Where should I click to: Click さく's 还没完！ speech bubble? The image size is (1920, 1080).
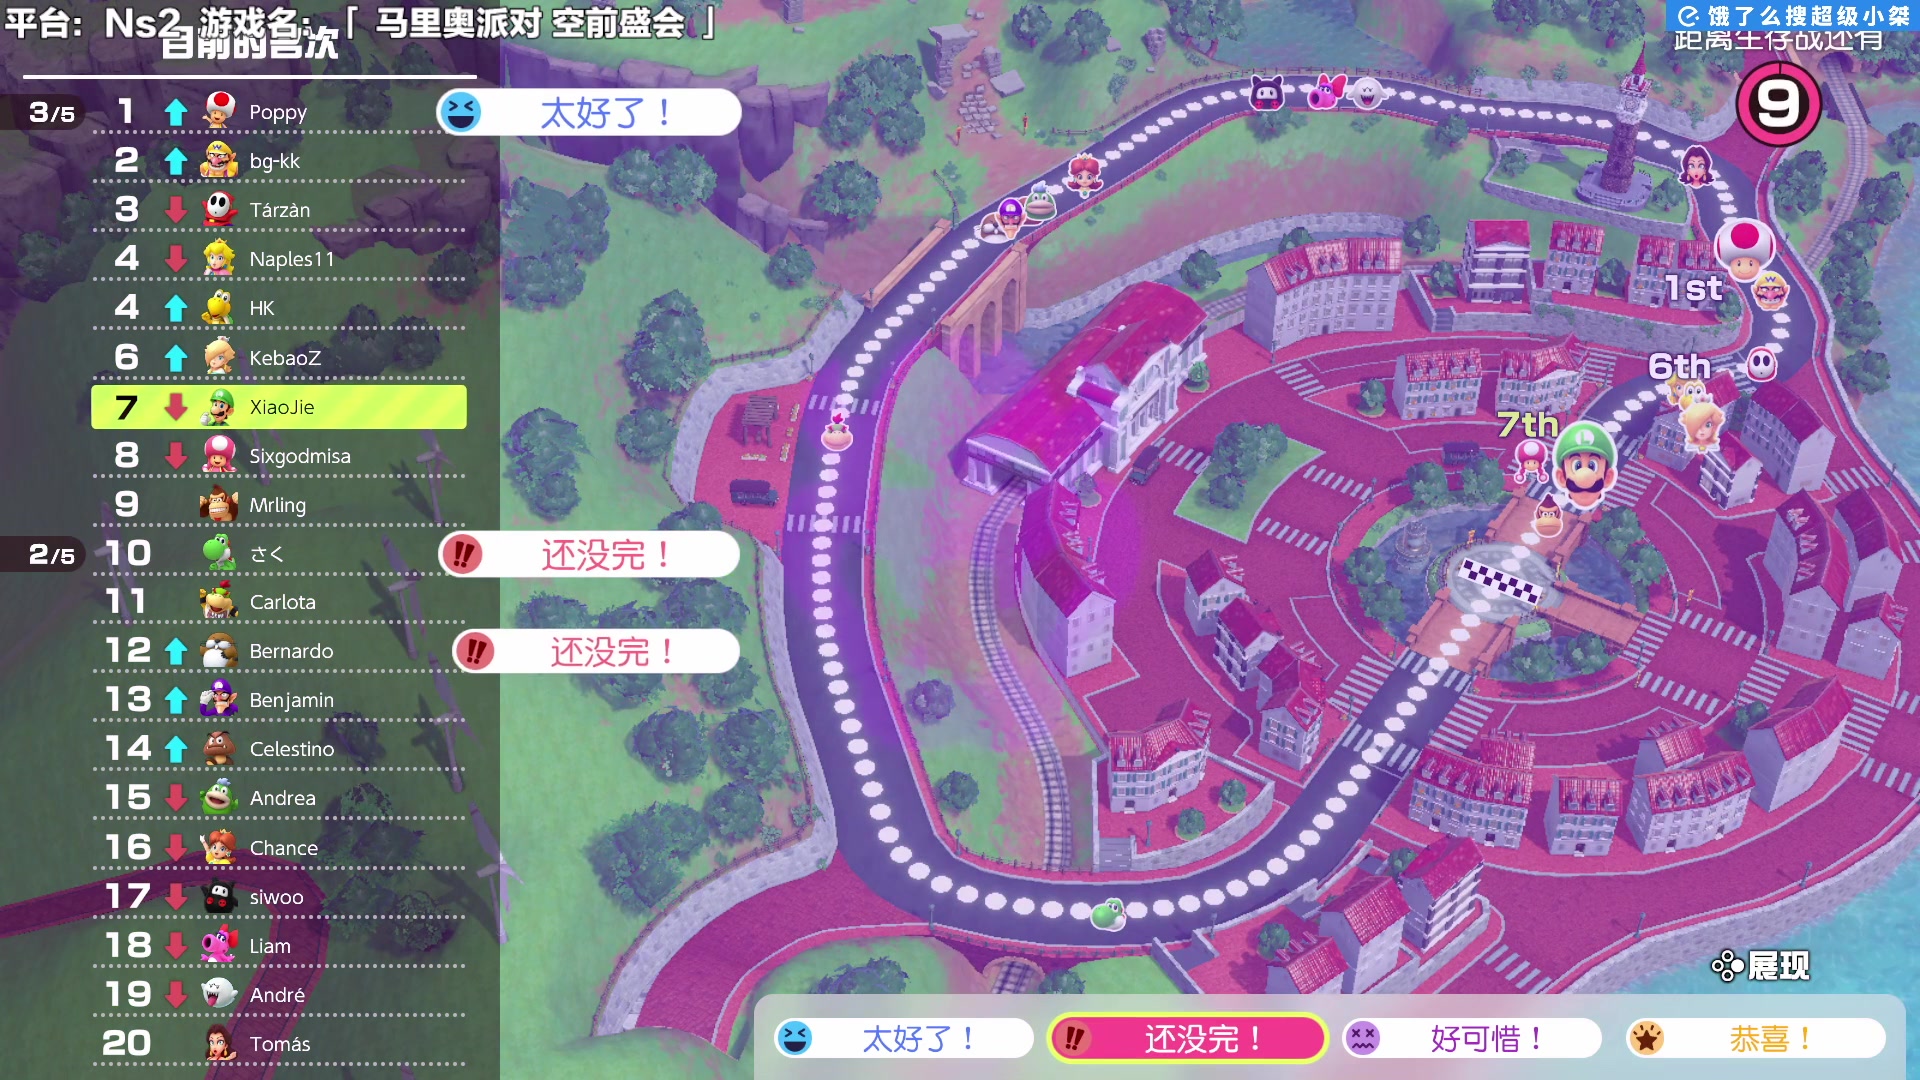point(589,554)
